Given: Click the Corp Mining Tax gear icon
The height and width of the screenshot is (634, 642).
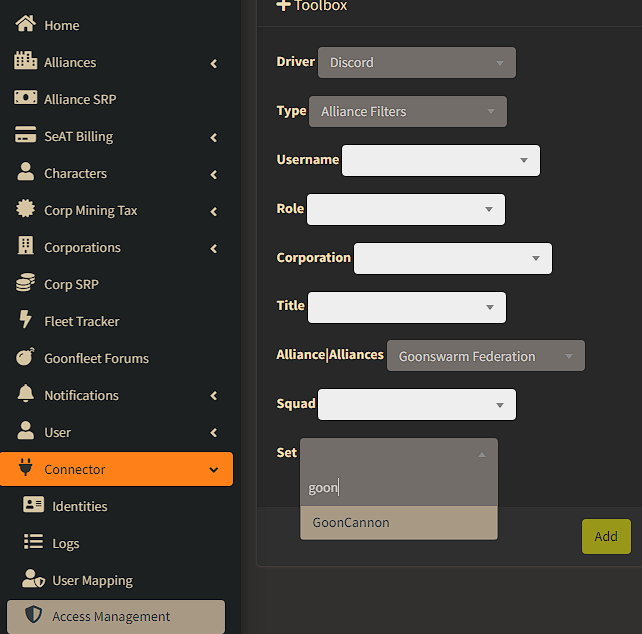Looking at the screenshot, I should [26, 210].
